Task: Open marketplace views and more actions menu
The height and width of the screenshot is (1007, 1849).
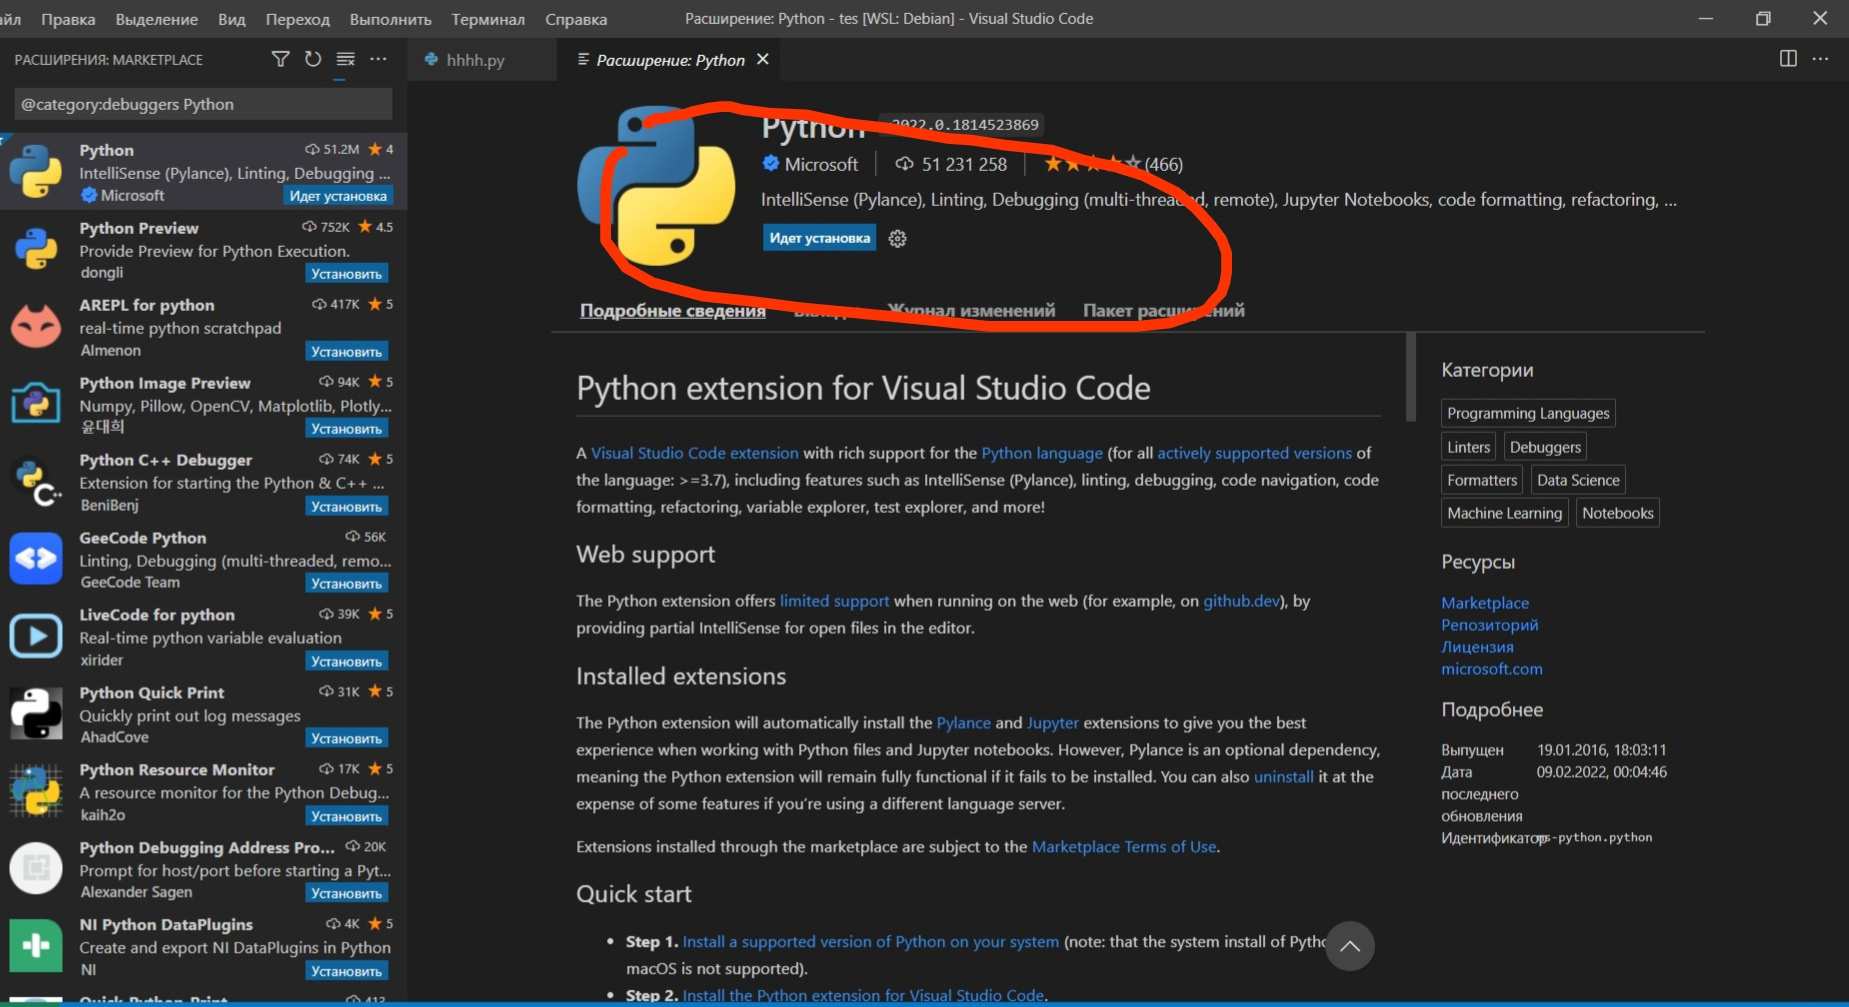Action: [378, 59]
